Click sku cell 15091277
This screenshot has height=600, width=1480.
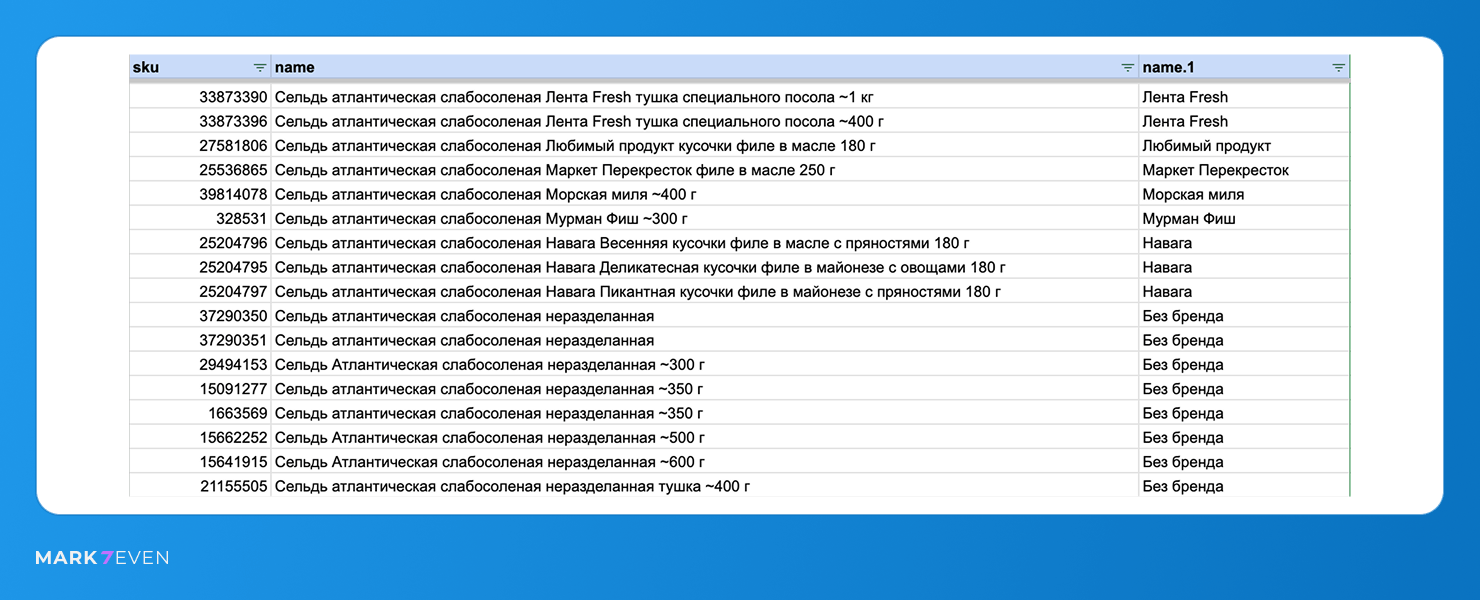pos(200,389)
